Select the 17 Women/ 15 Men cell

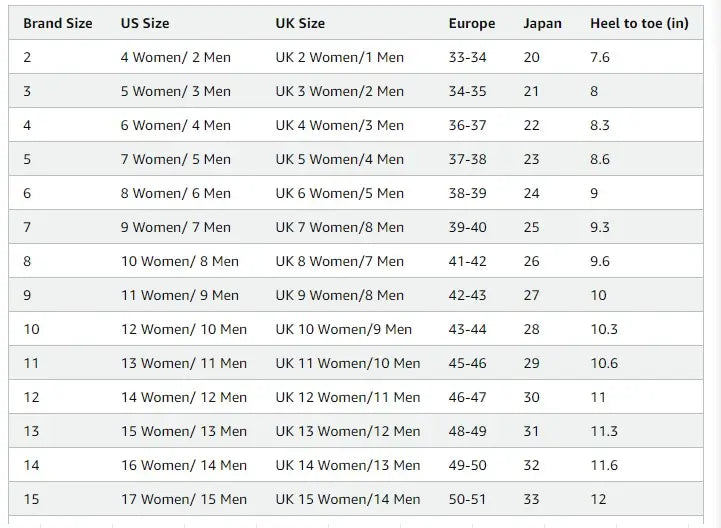[x=184, y=499]
